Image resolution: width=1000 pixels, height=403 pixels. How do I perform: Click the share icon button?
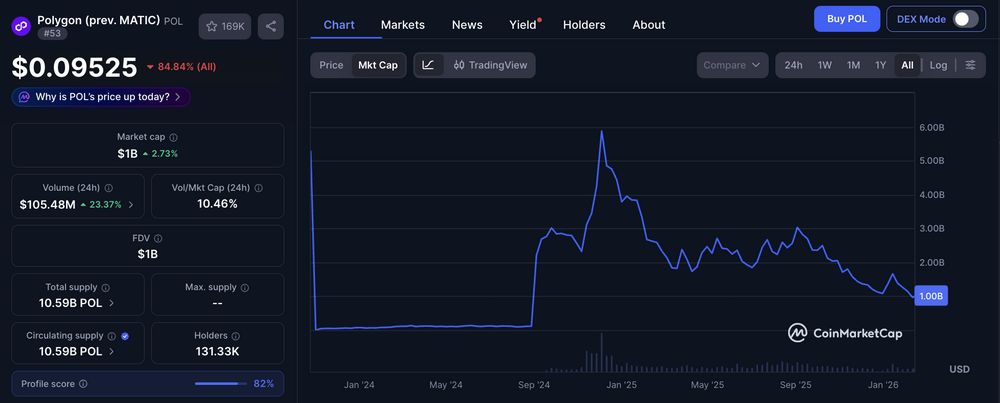coord(271,26)
